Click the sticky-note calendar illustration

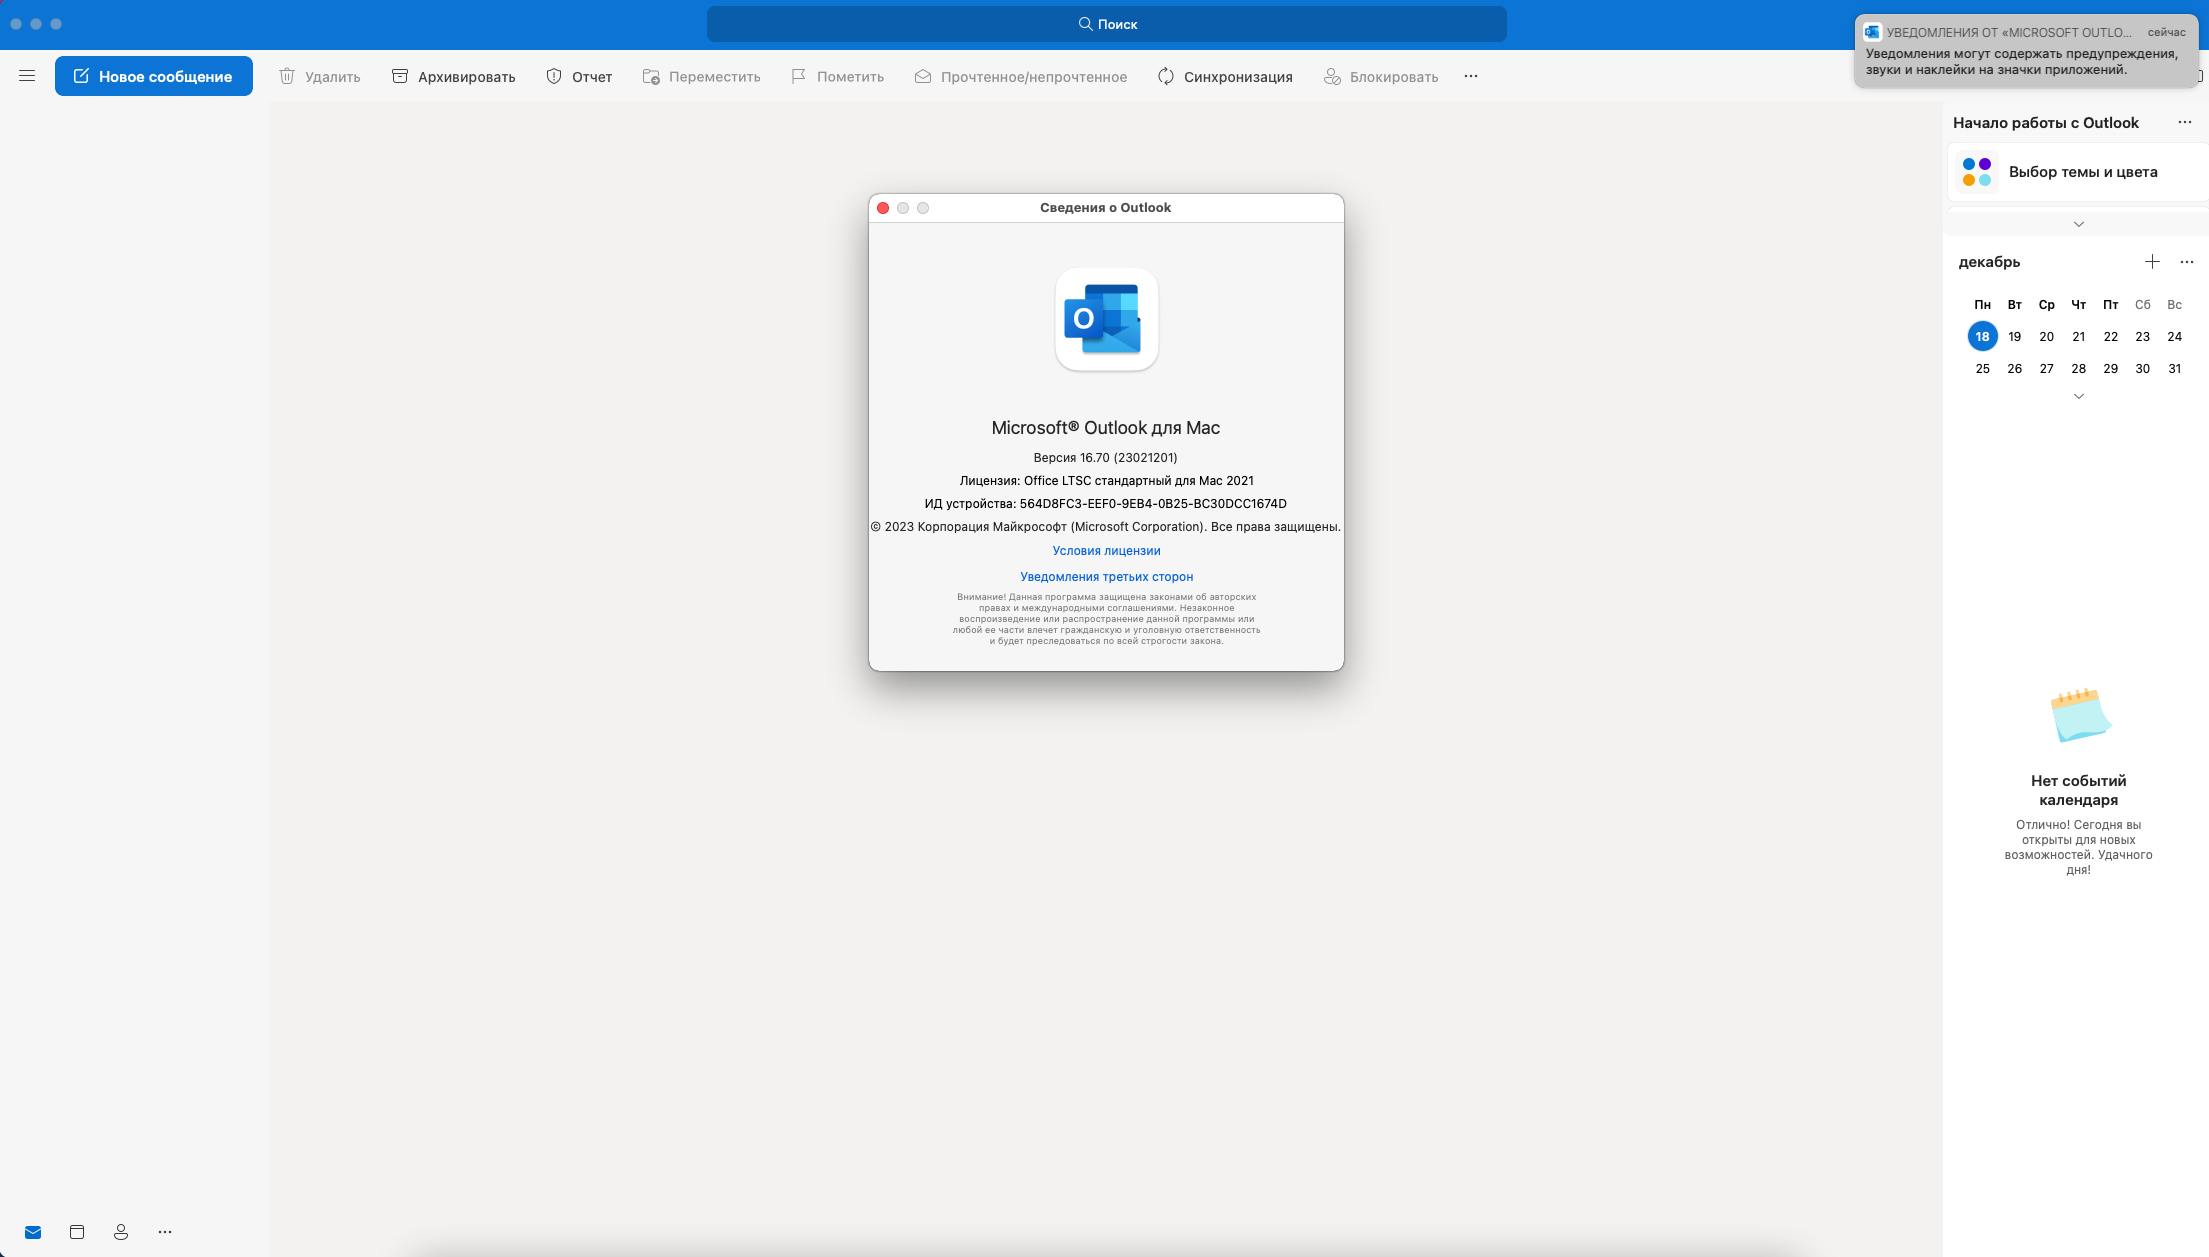2079,715
